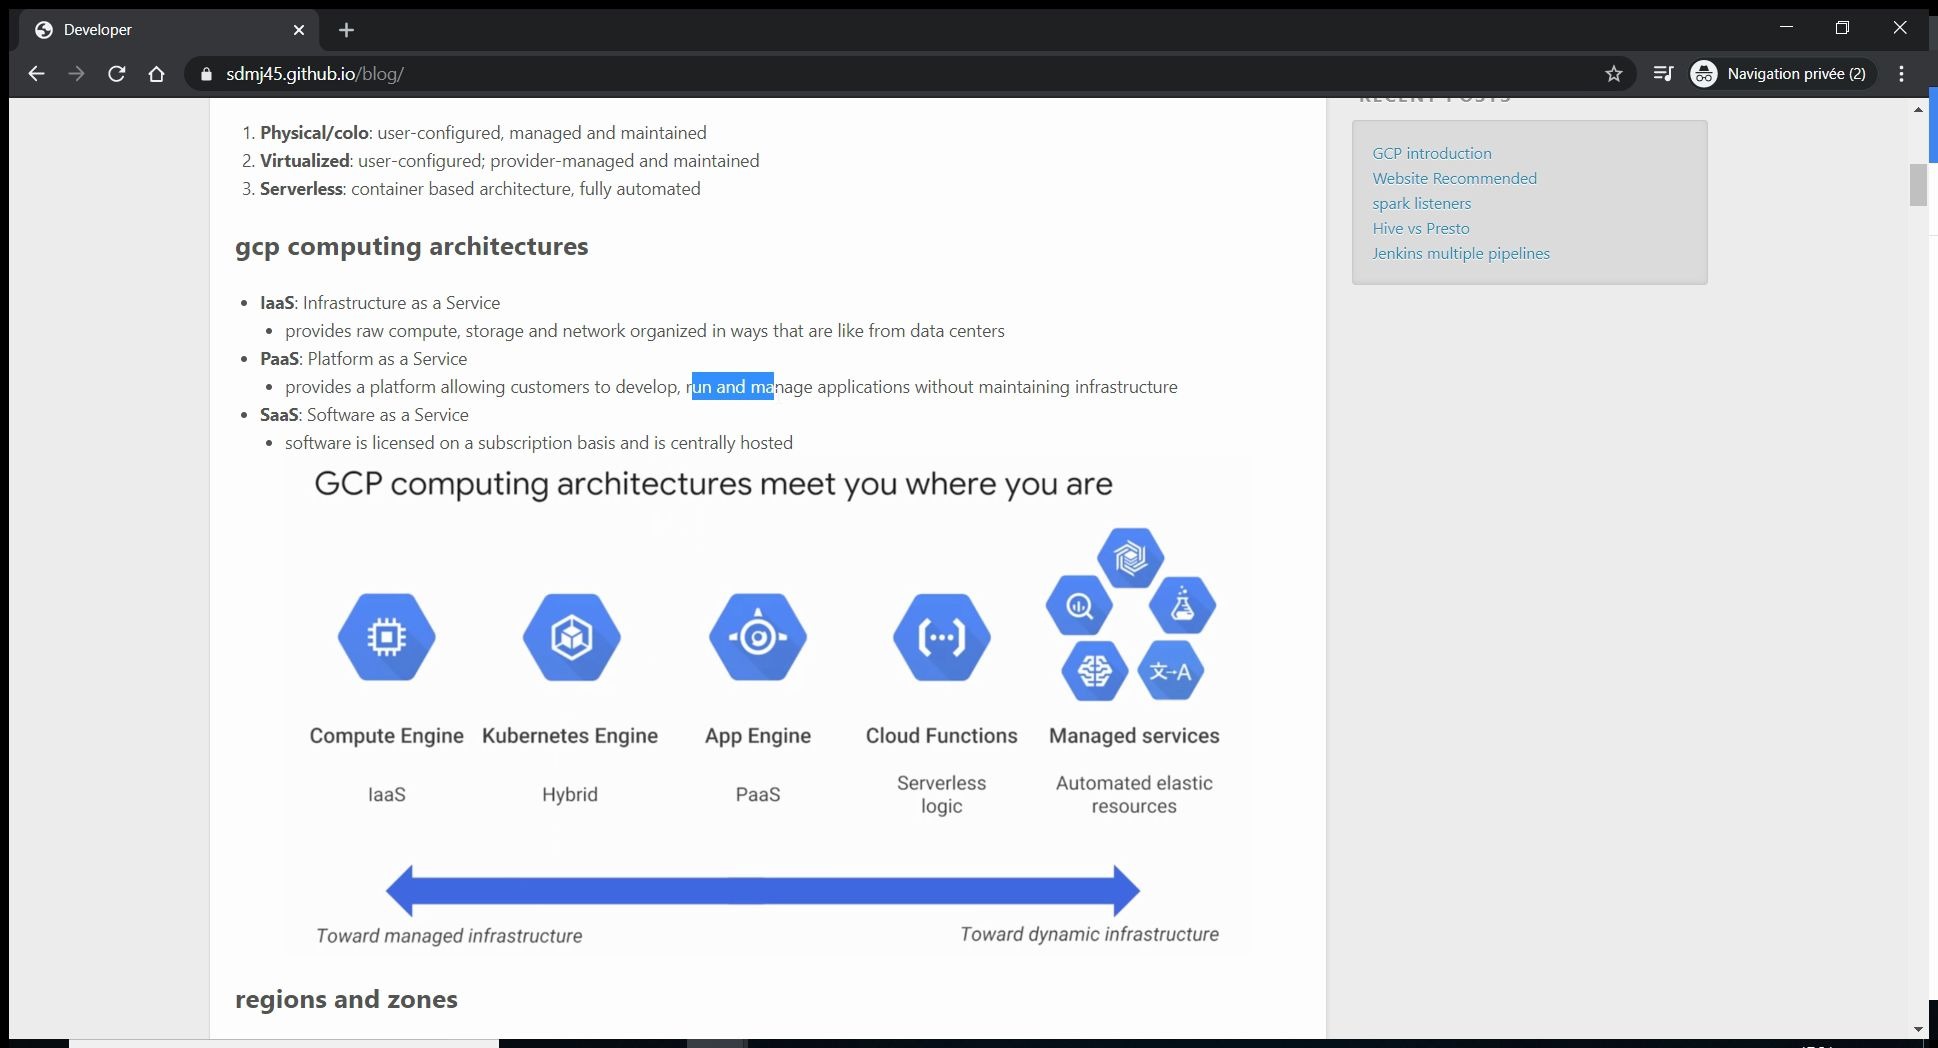1938x1048 pixels.
Task: Open the Chrome three-dot menu
Action: [x=1902, y=73]
